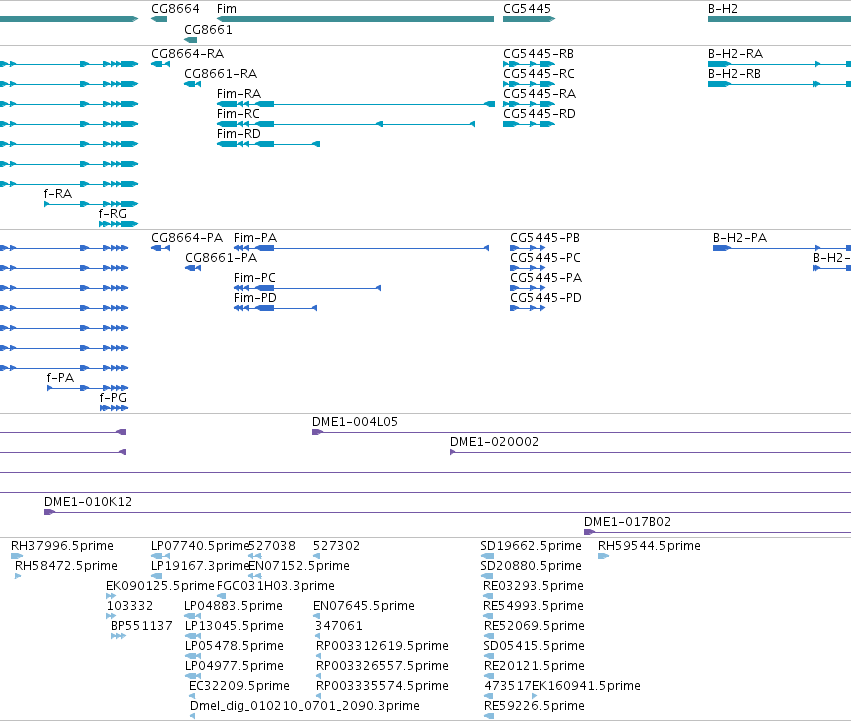Select the SD05415.5prime EST label

(x=534, y=646)
